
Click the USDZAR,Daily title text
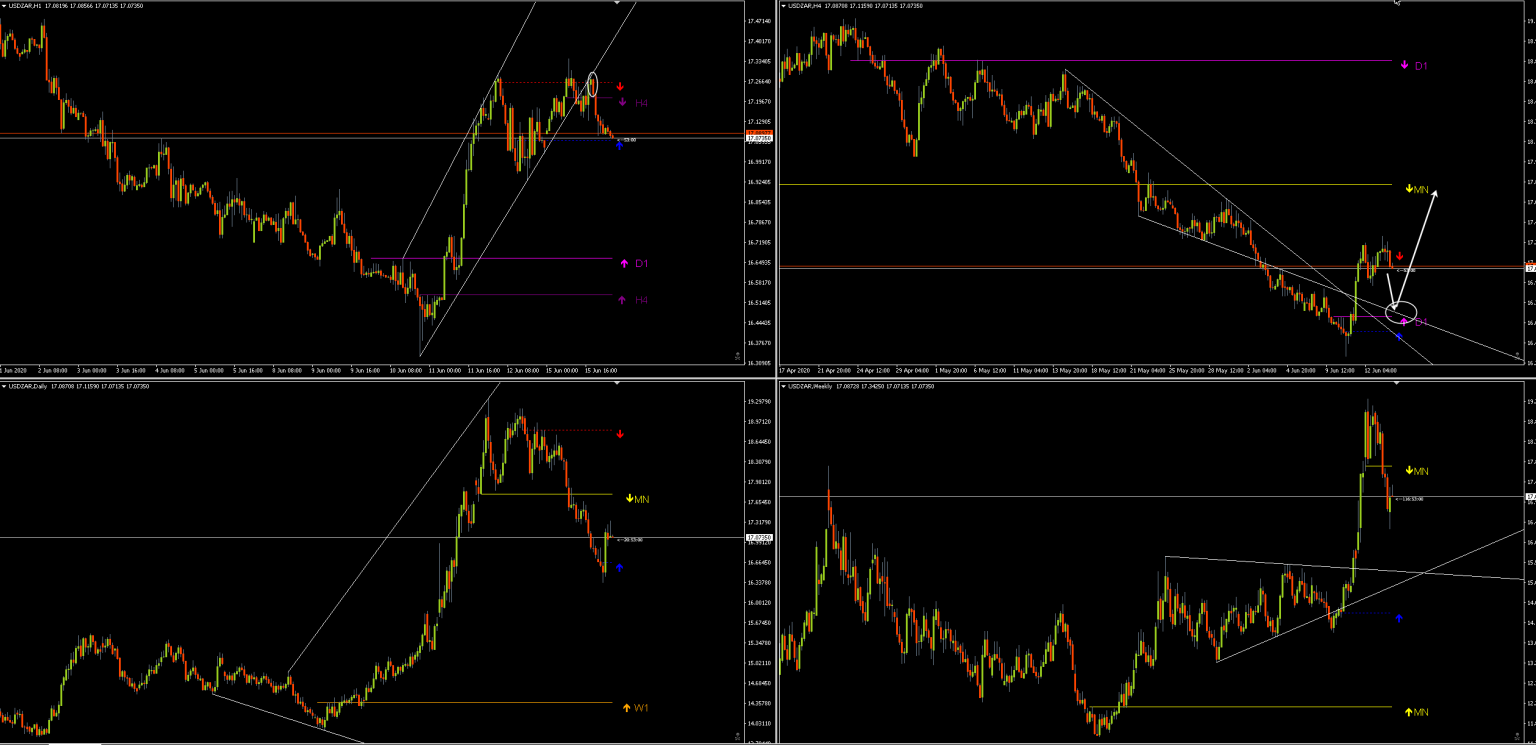tap(27, 386)
